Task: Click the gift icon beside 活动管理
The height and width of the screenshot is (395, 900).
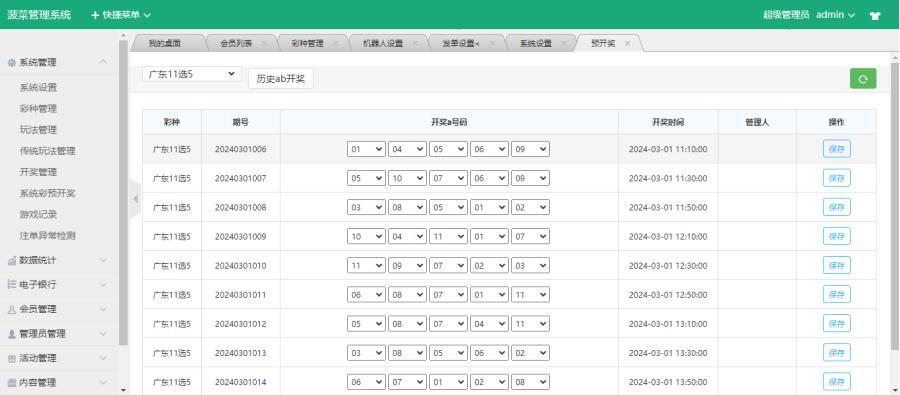Action: pyautogui.click(x=12, y=358)
